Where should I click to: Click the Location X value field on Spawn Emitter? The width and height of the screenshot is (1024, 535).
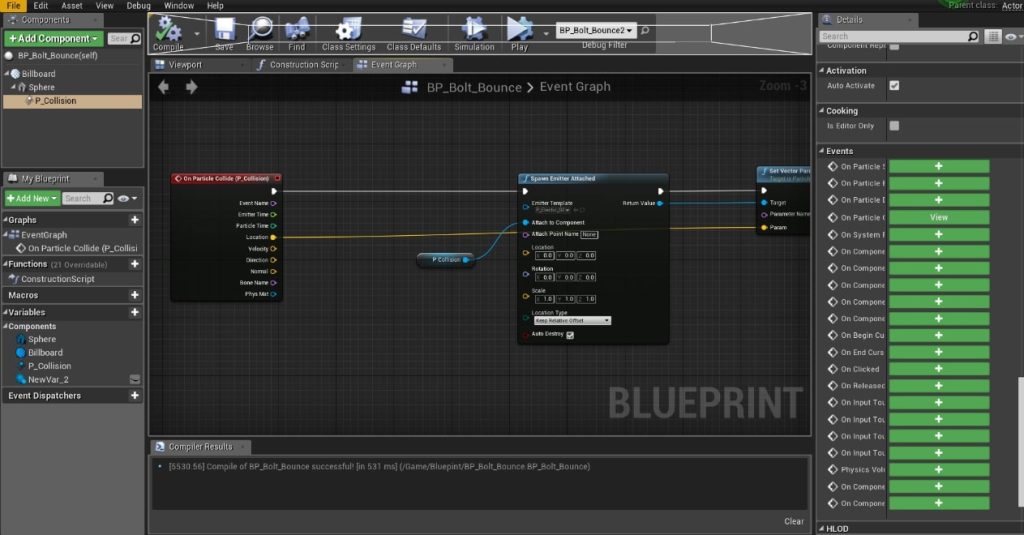[545, 255]
